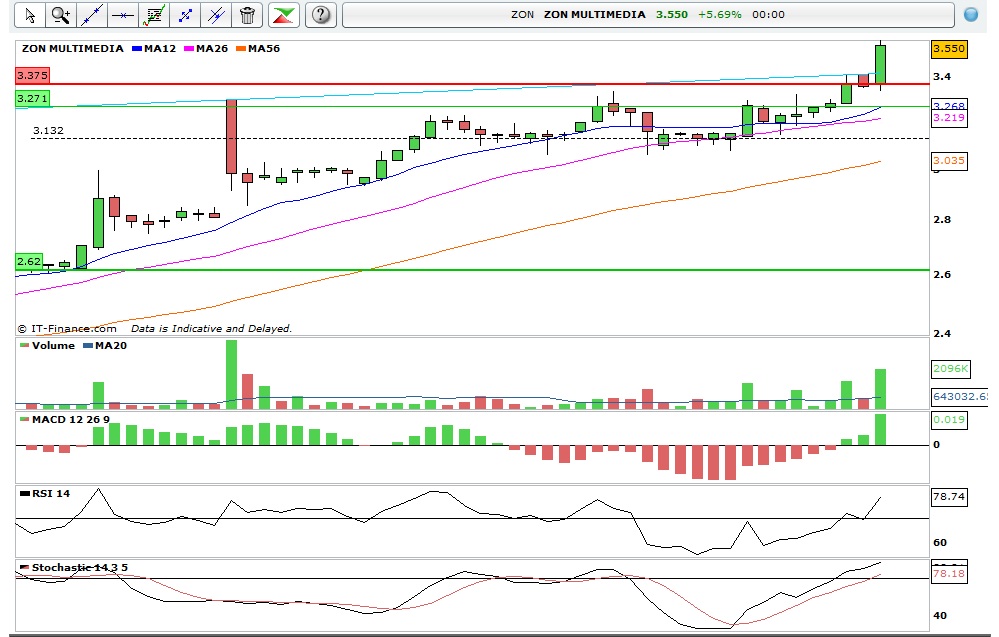Screen dimensions: 999x637
Task: Click the MACD 12 26 9 label
Action: click(65, 419)
